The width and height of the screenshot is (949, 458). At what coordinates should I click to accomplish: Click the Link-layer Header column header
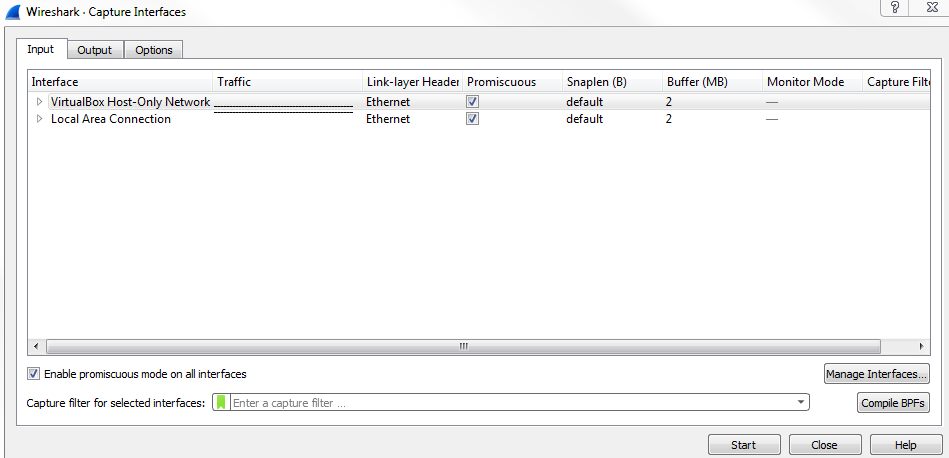tap(413, 82)
